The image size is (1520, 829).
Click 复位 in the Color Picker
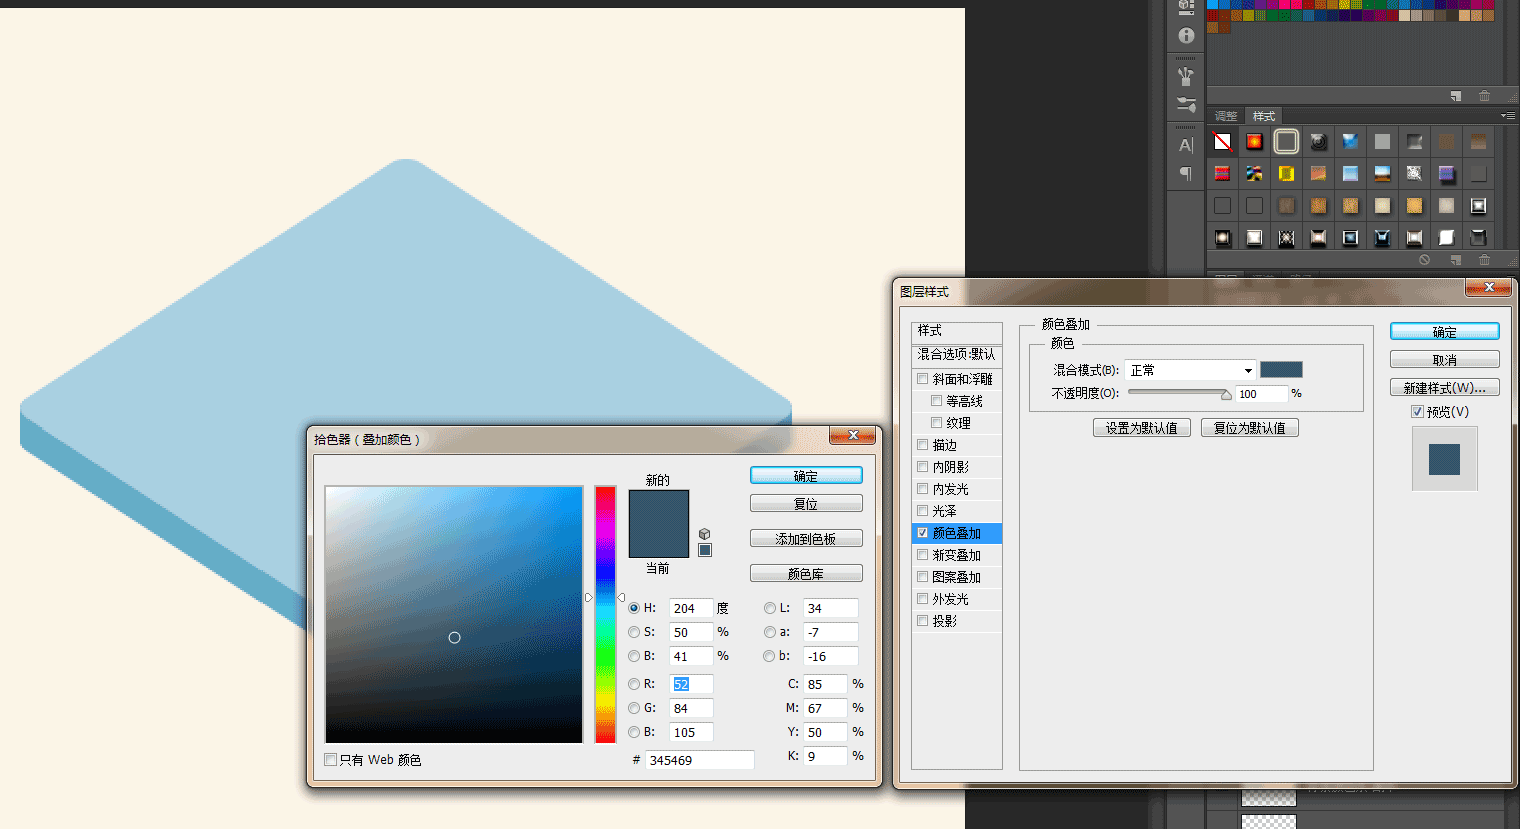pos(806,504)
